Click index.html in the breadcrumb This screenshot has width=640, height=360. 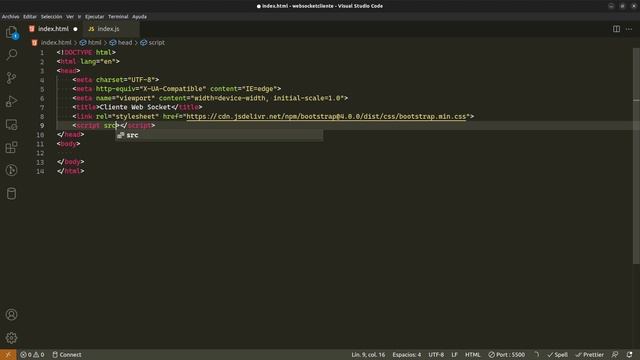click(56, 42)
